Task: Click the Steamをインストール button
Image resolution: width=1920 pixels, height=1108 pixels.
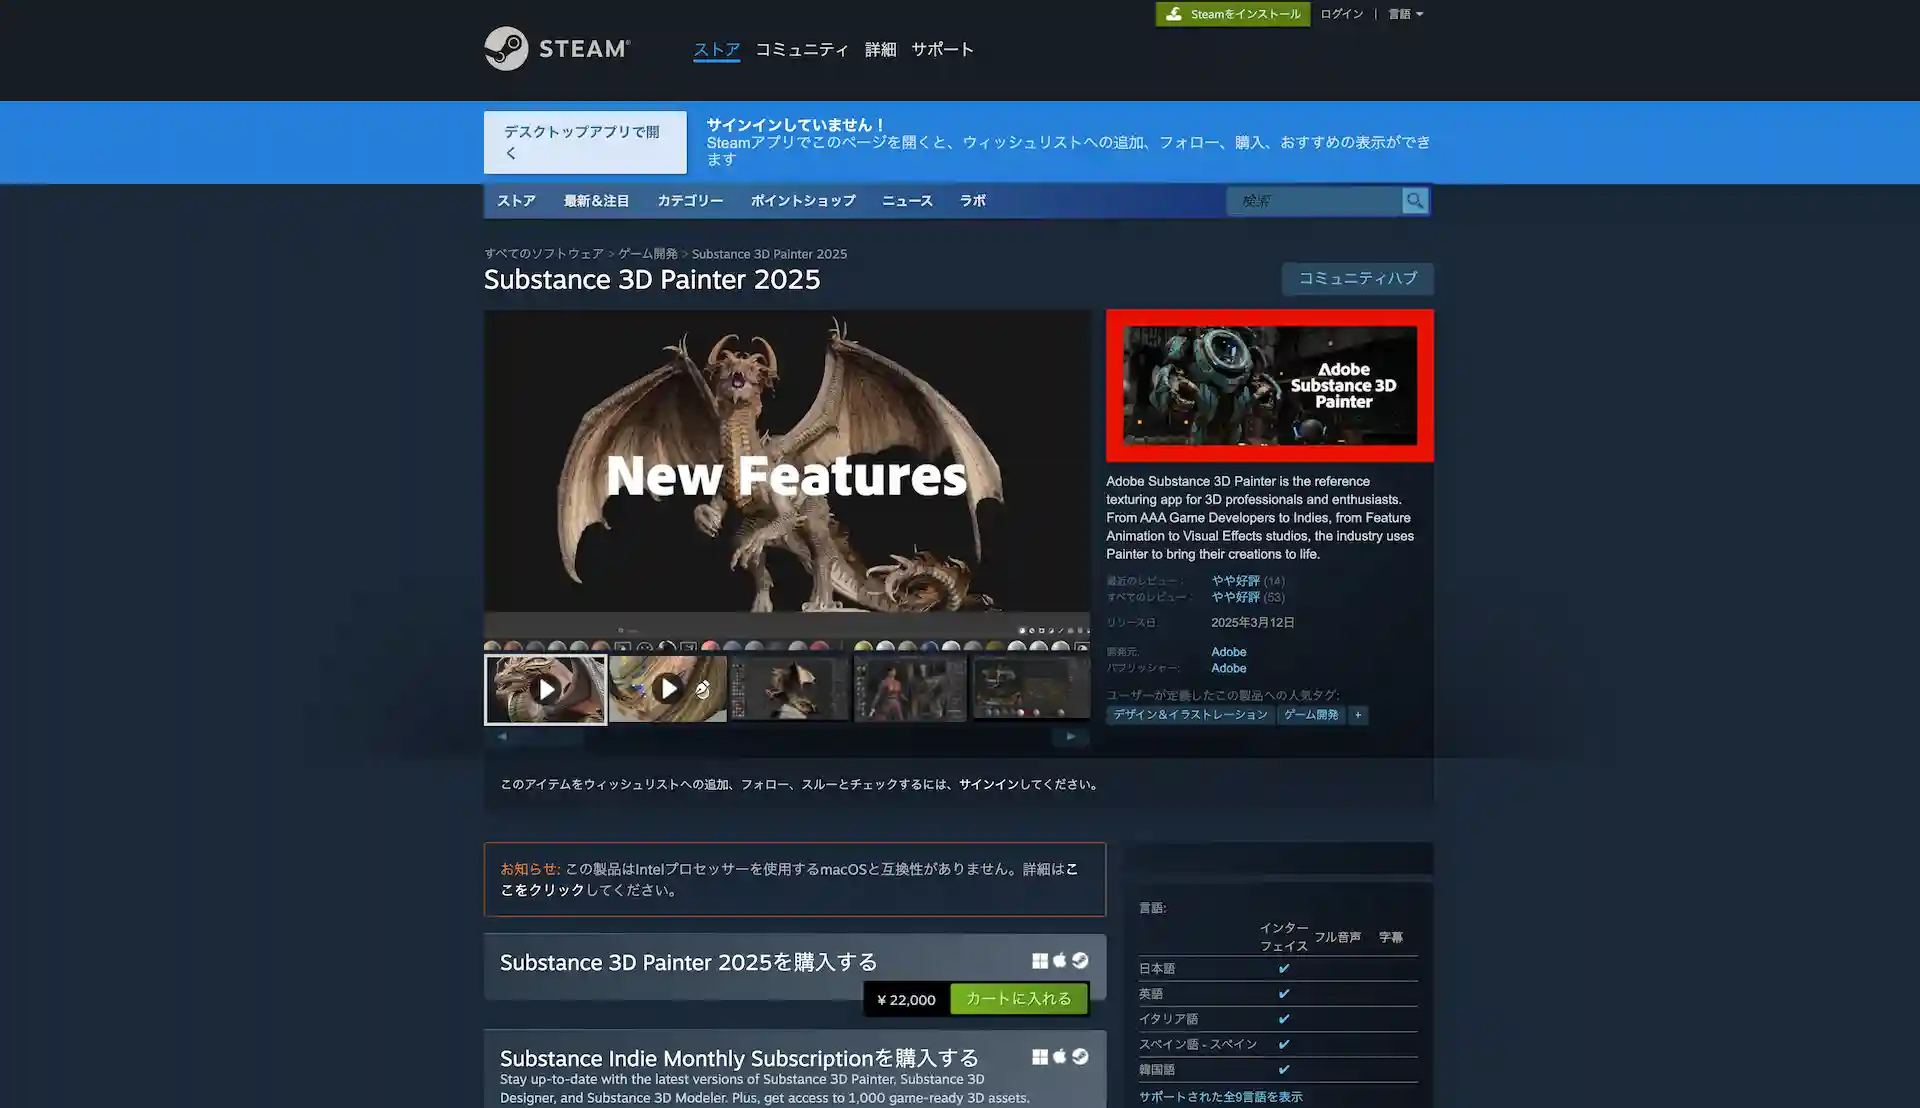Action: [x=1233, y=14]
